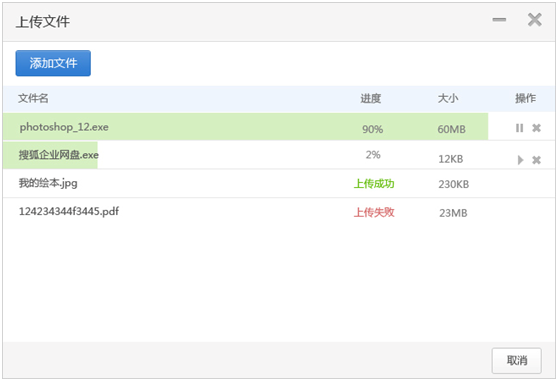
Task: Remove 搜狐企业网盘.exe from the upload list
Action: coord(536,160)
